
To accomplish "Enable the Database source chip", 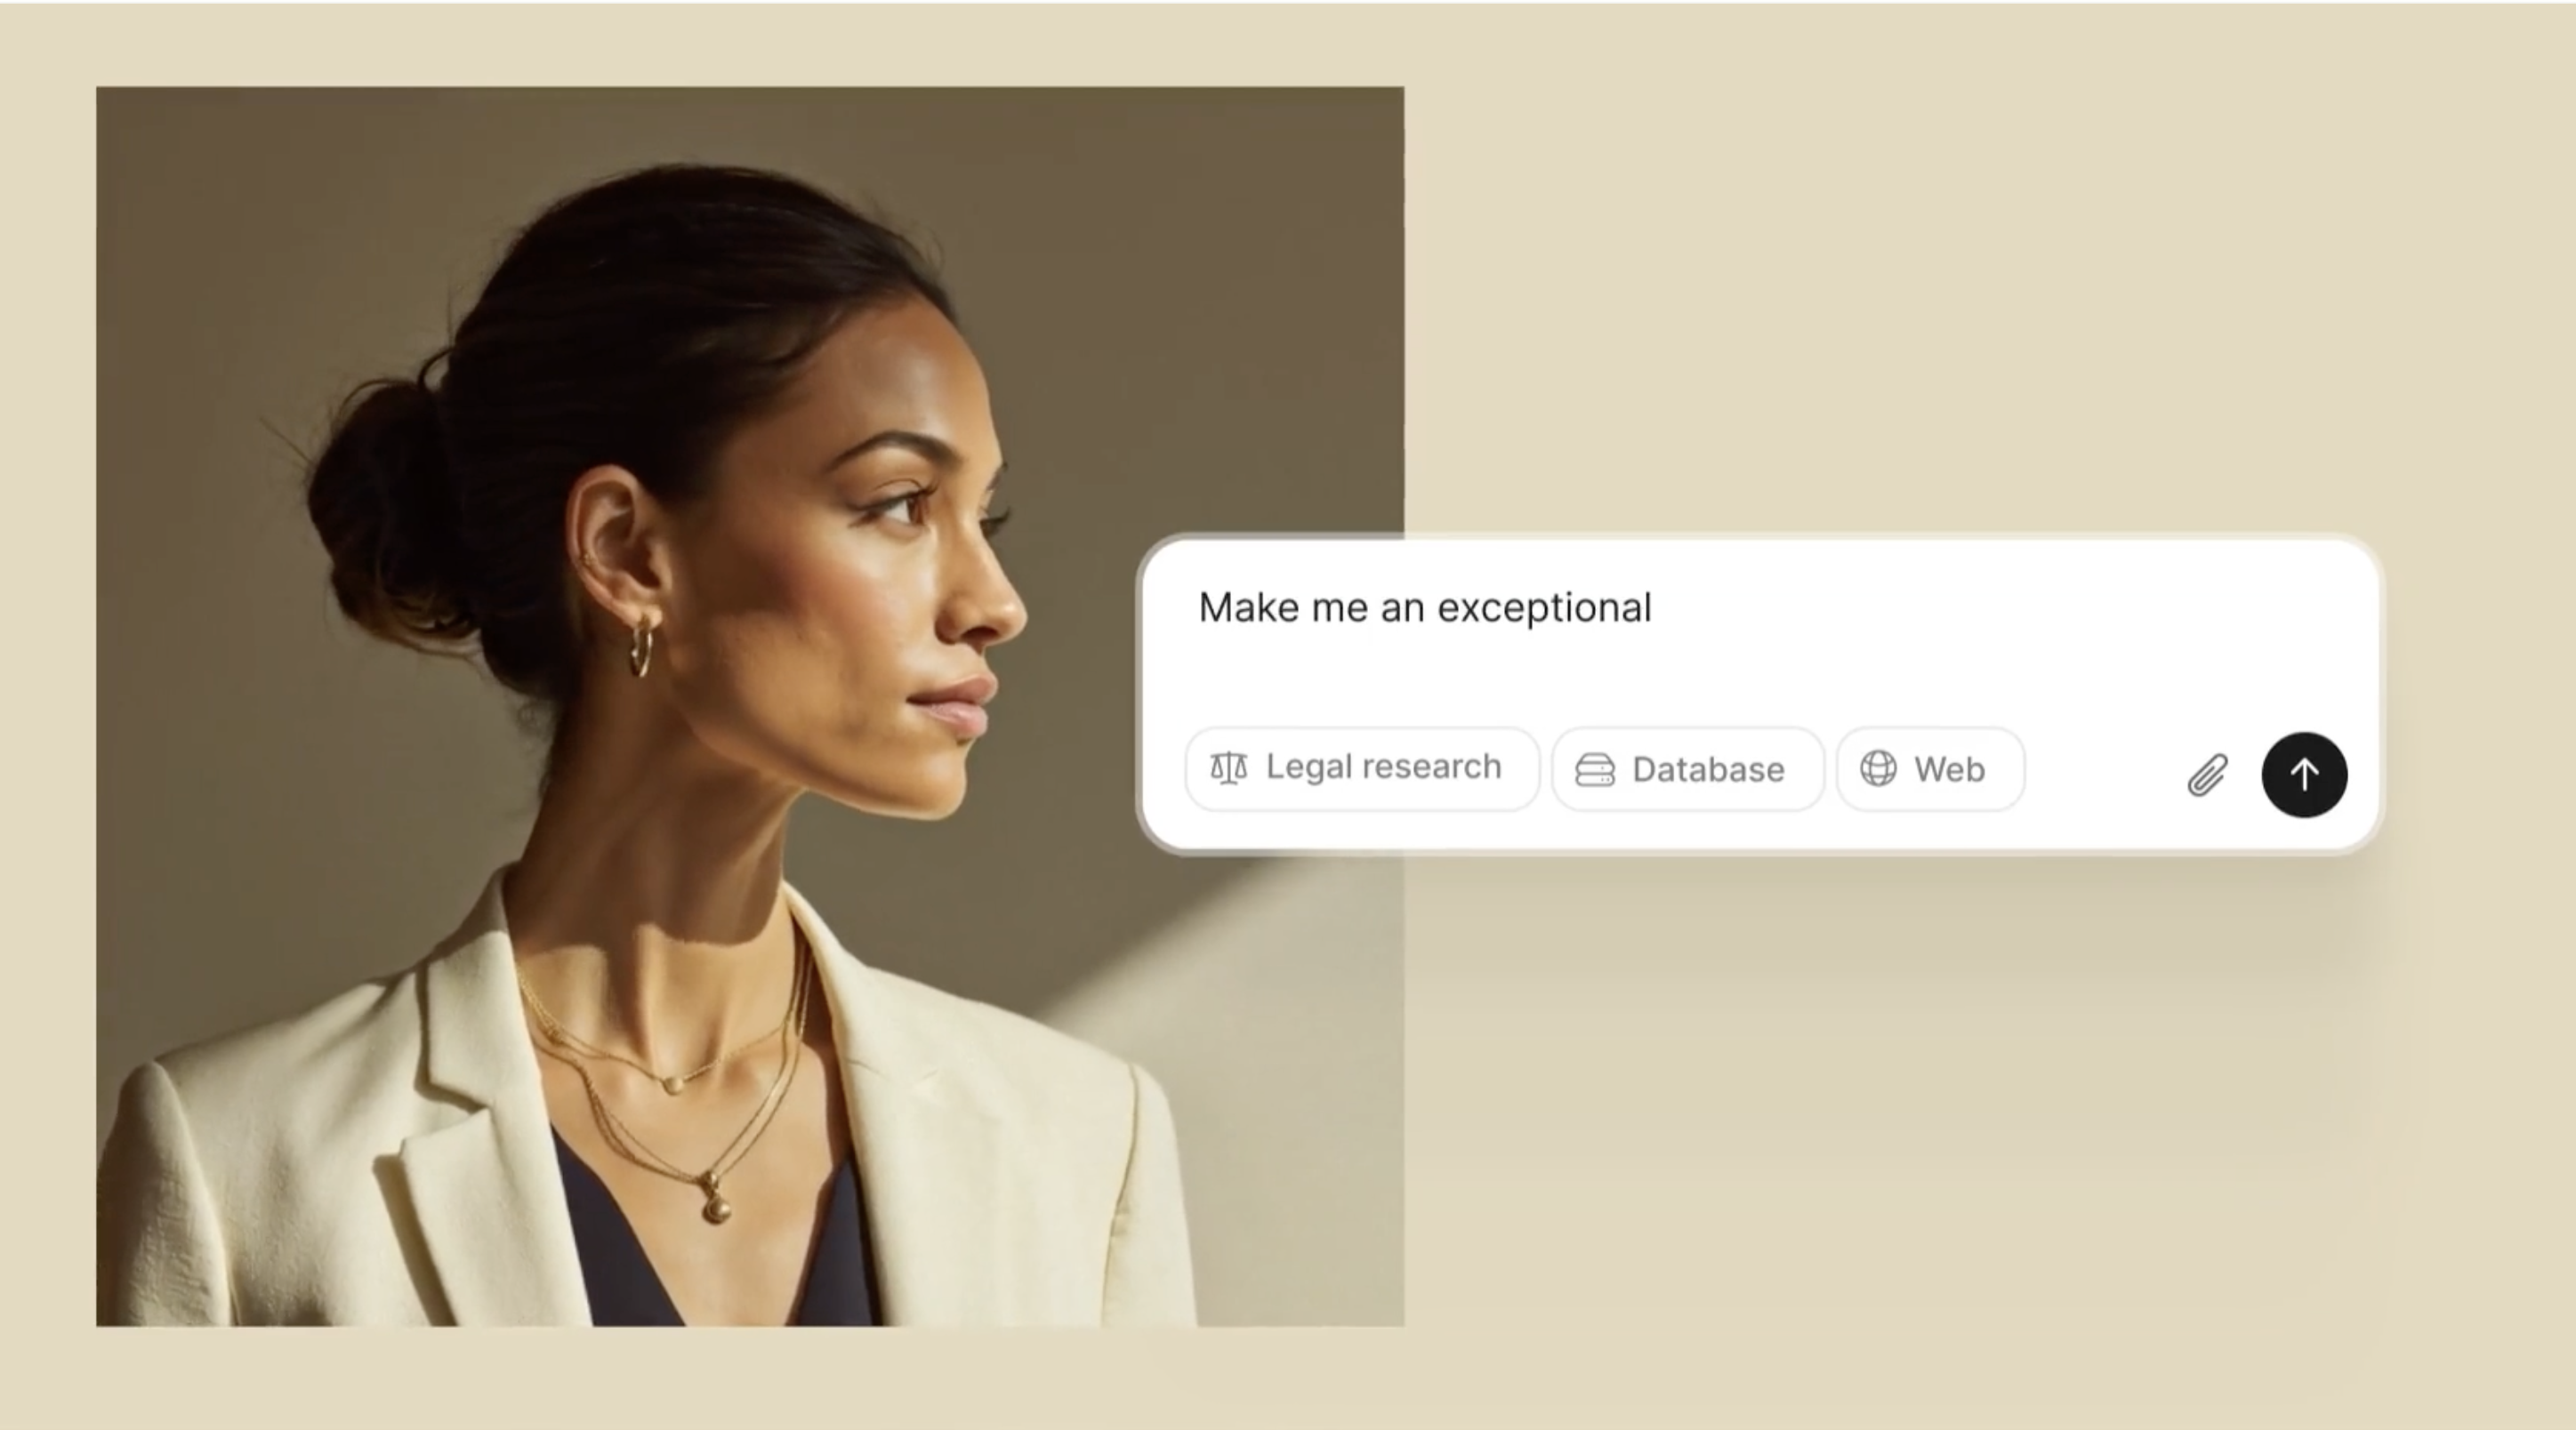I will 1688,769.
